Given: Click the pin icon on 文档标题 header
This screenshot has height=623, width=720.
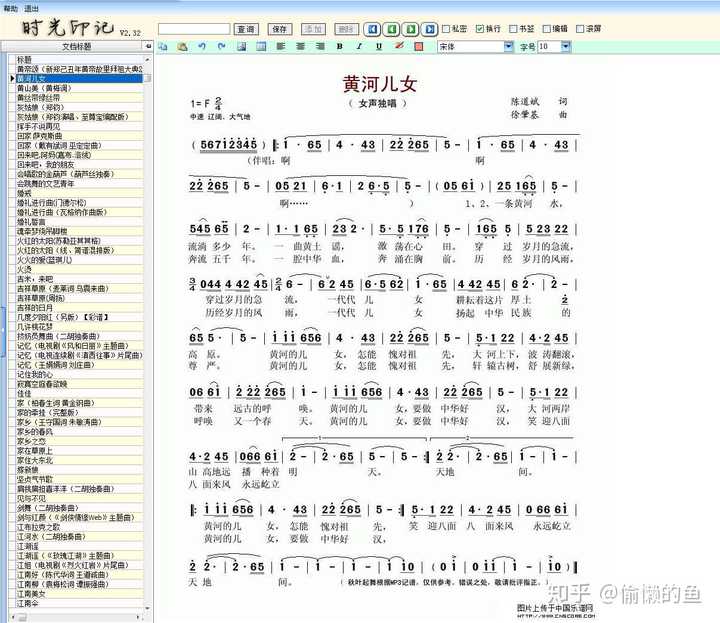Looking at the screenshot, I should [x=148, y=46].
